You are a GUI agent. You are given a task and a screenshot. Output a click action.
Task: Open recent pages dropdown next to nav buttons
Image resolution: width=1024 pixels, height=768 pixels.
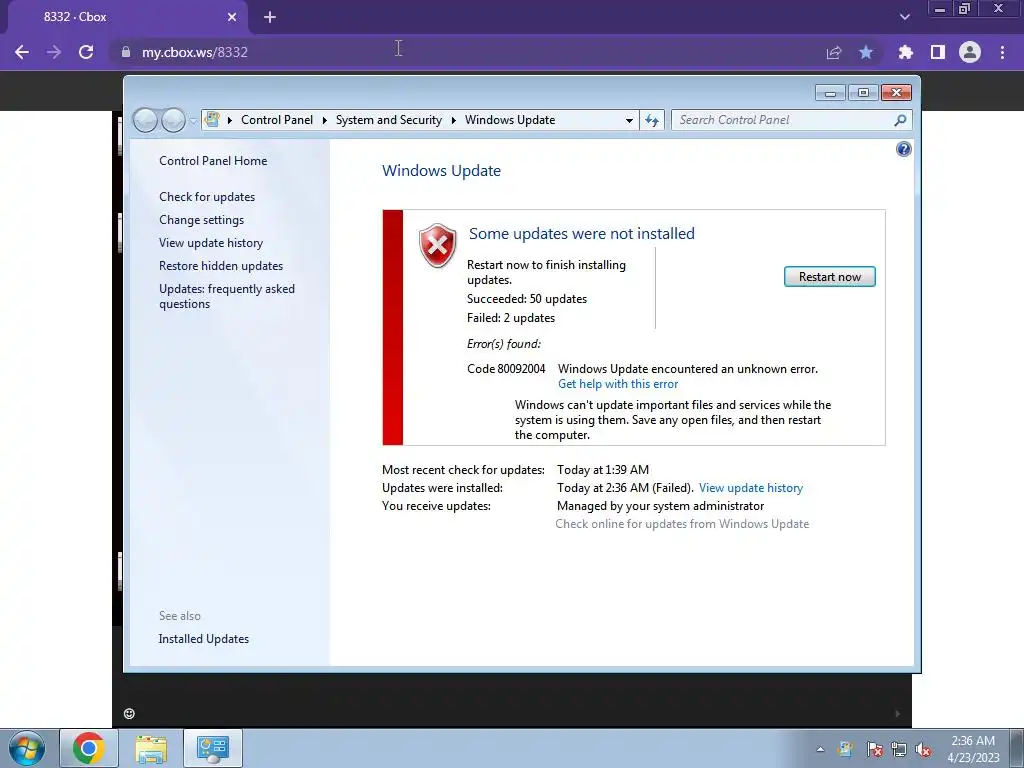[x=193, y=121]
